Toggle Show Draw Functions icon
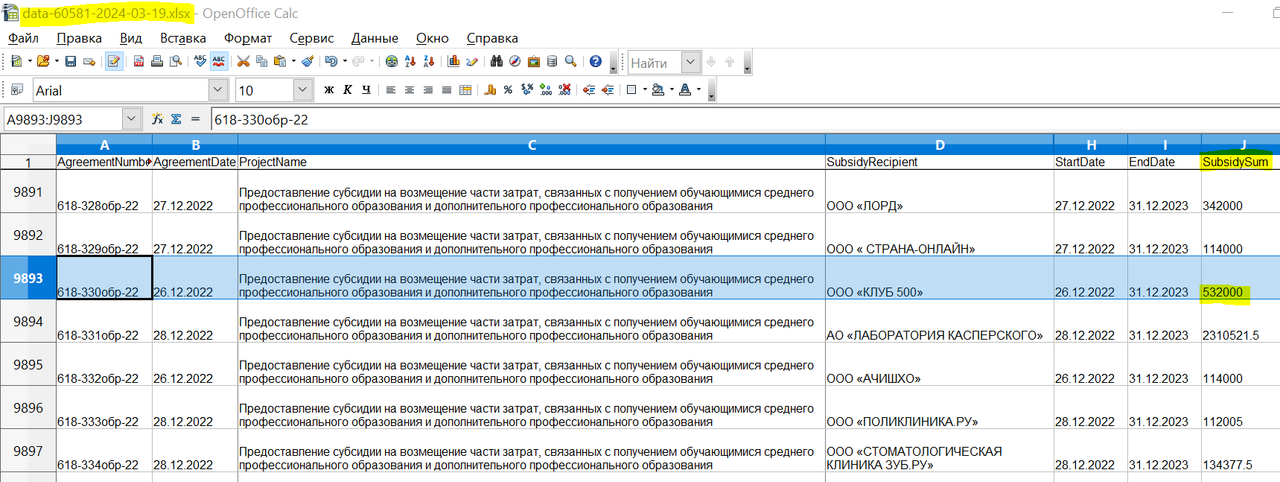The image size is (1280, 482). click(x=472, y=61)
